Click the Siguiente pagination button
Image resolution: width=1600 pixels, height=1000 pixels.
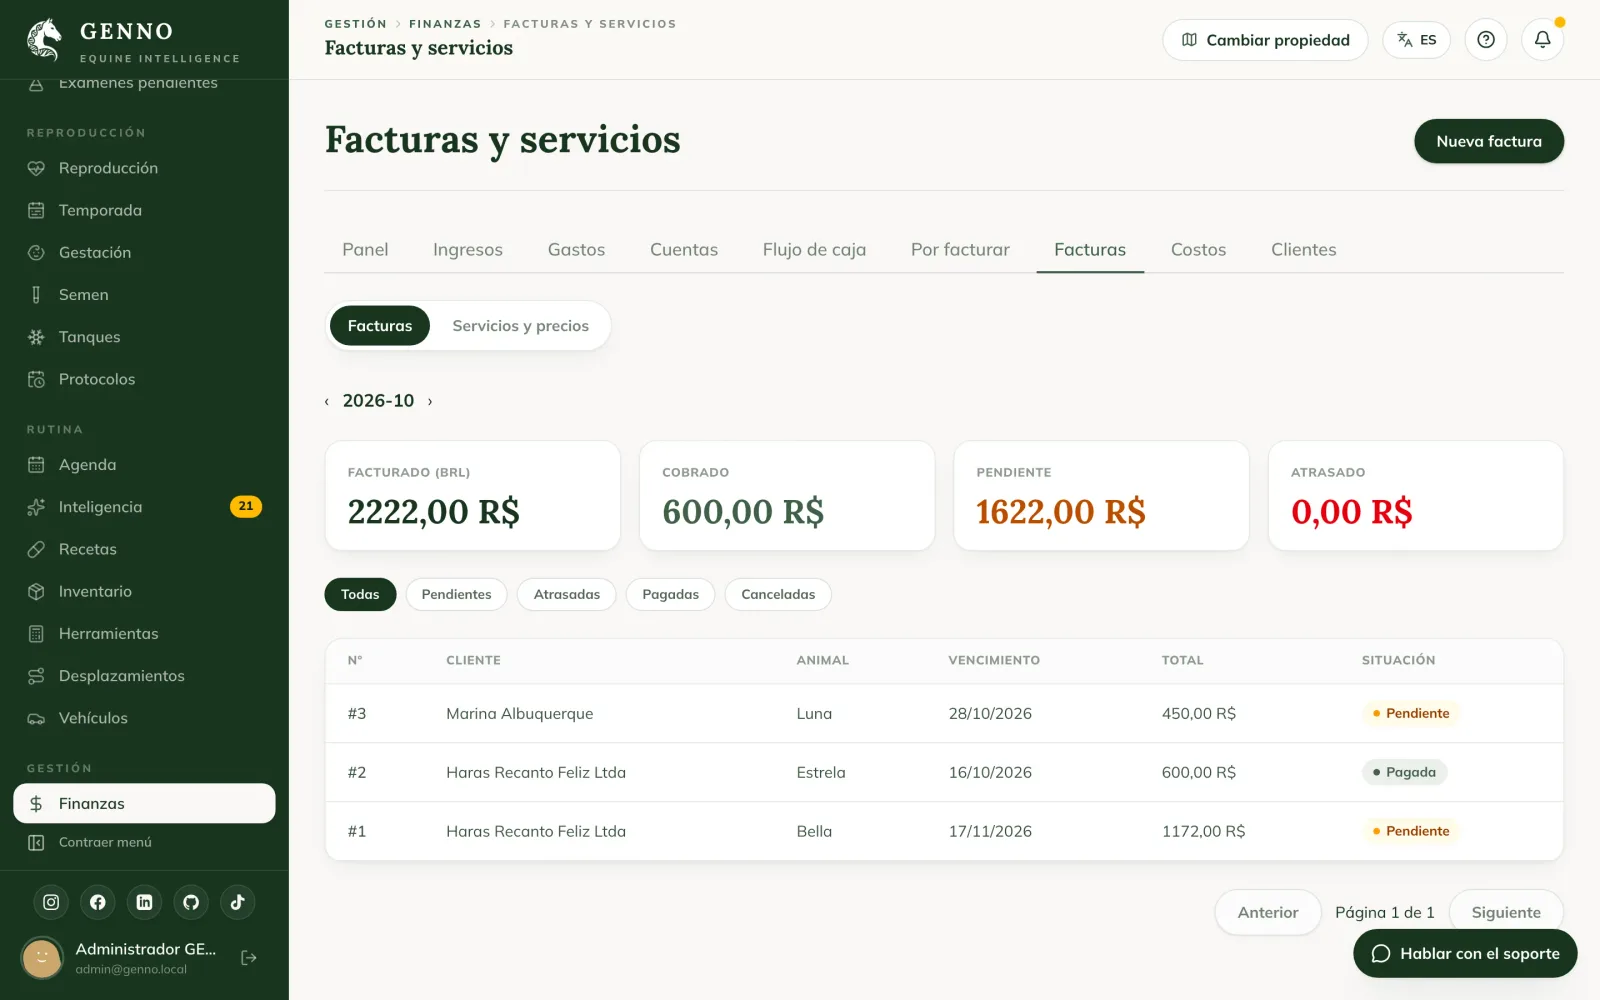tap(1506, 912)
